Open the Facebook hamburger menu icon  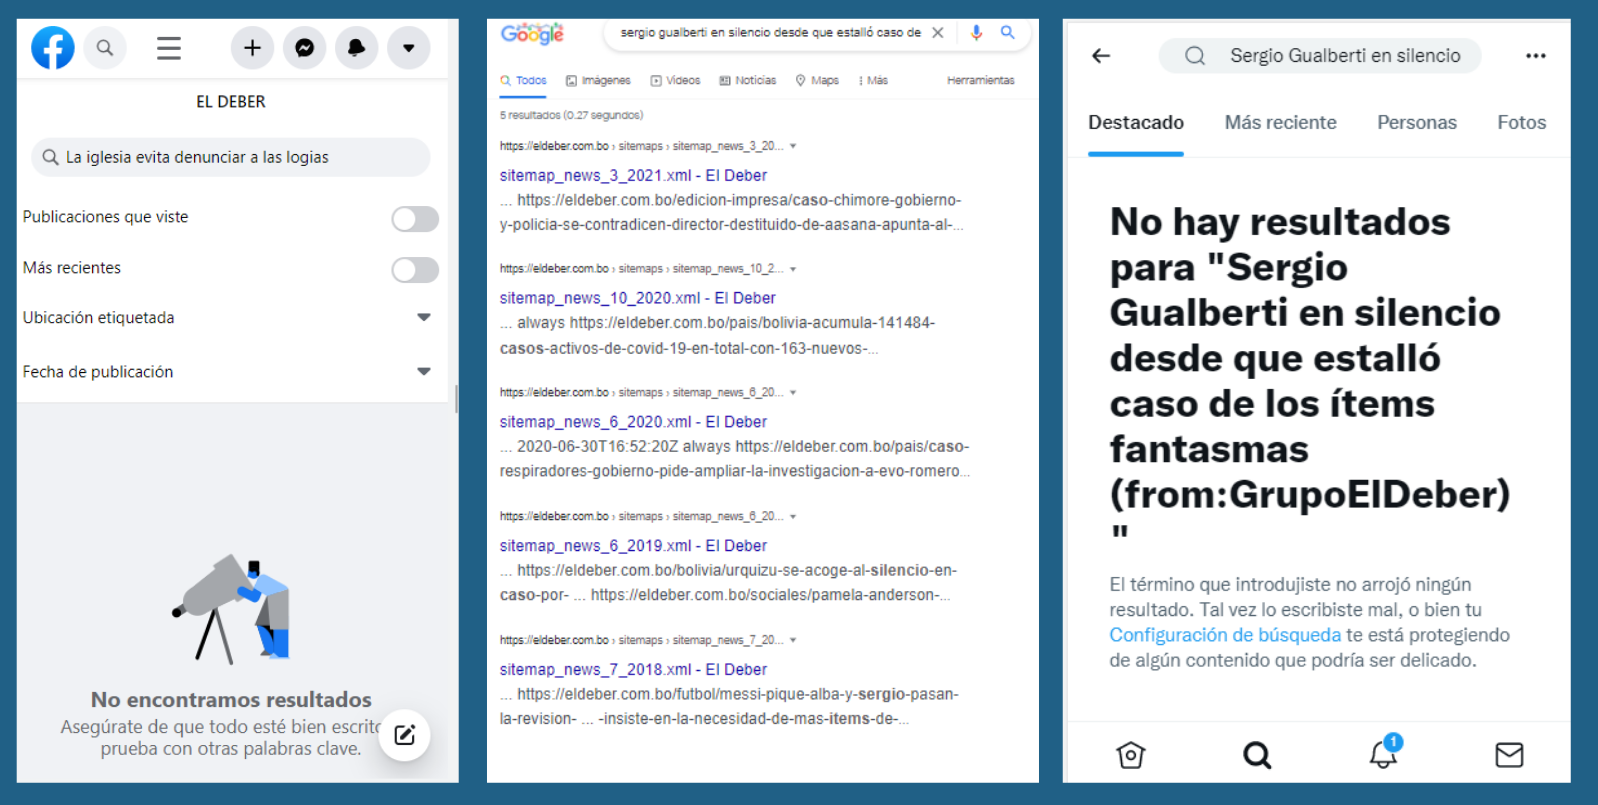coord(169,48)
